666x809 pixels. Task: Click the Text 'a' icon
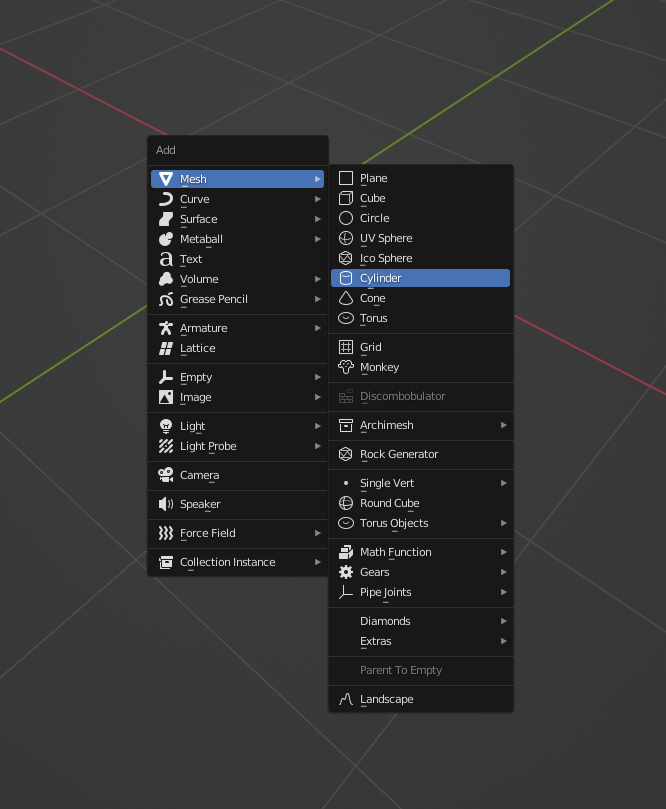(166, 259)
